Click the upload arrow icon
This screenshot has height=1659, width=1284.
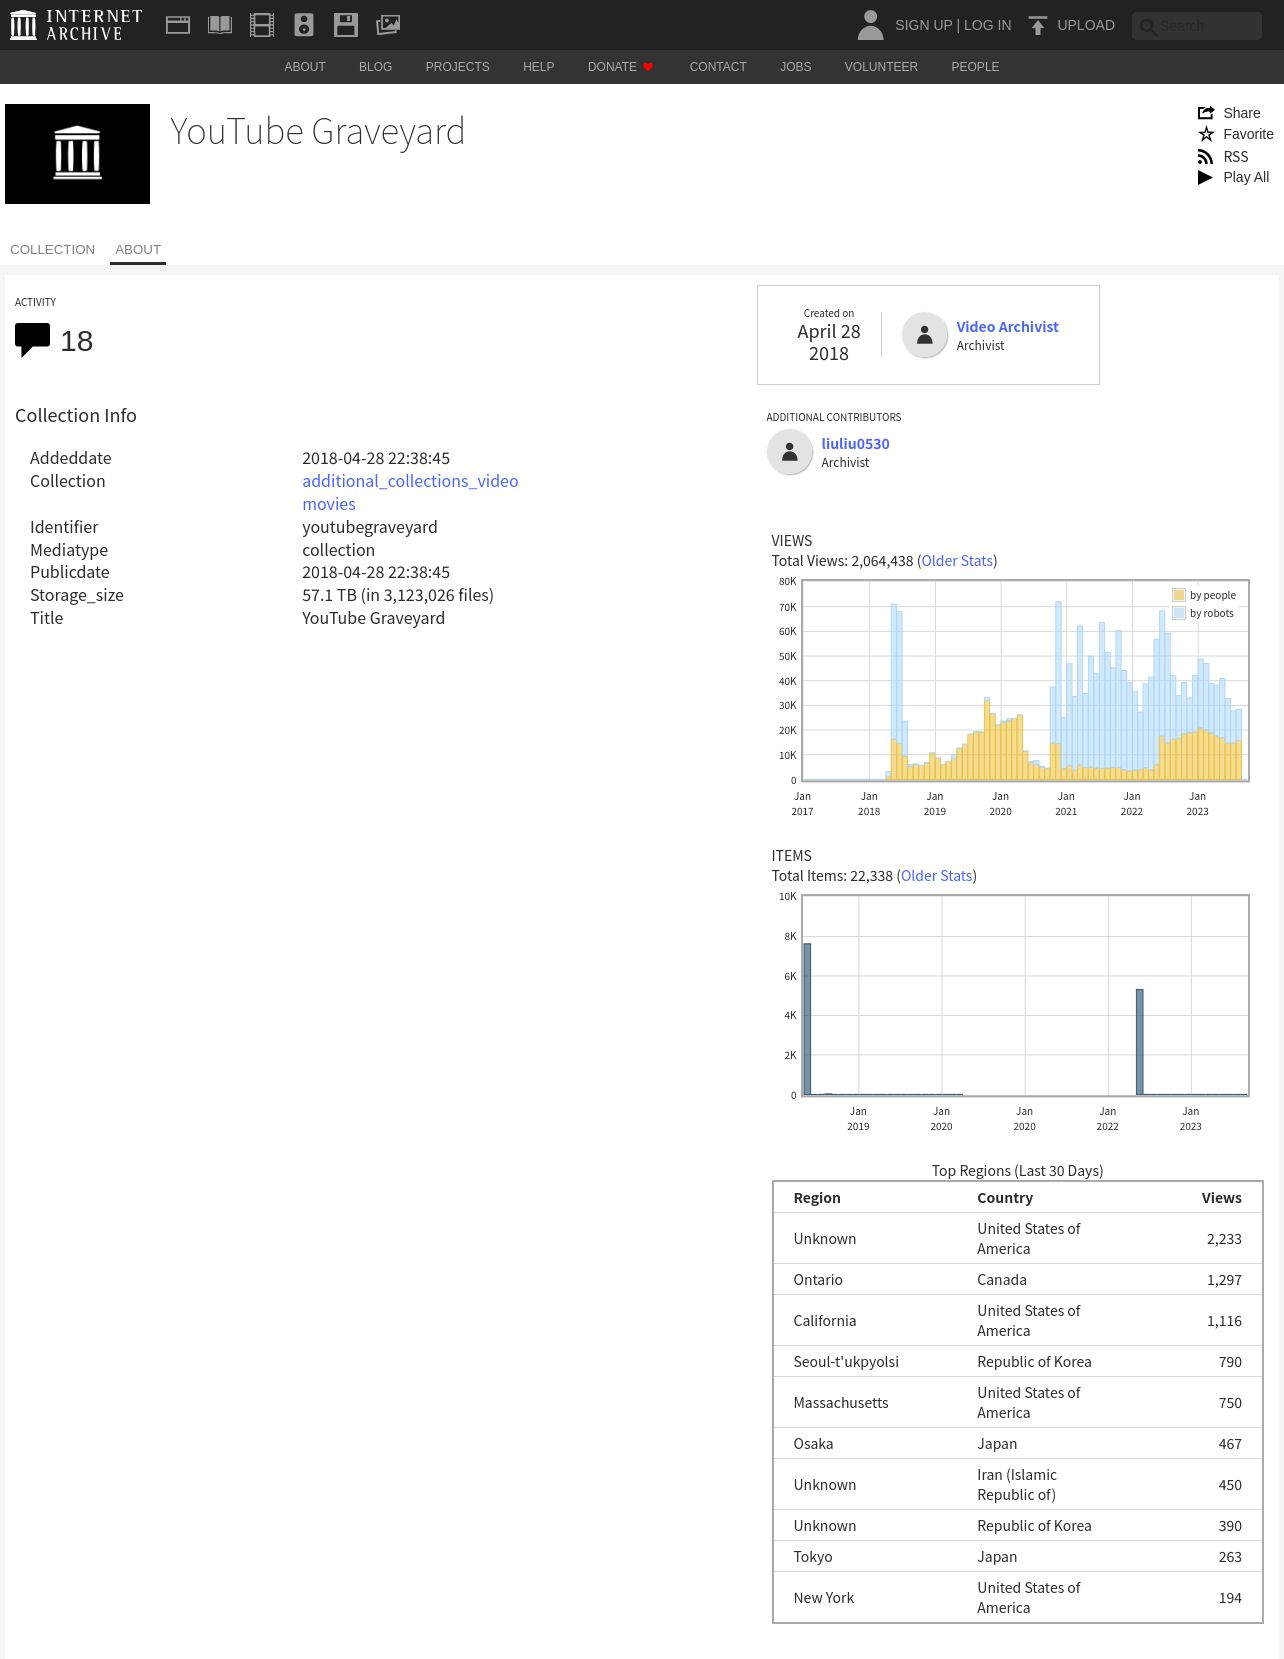coord(1038,25)
